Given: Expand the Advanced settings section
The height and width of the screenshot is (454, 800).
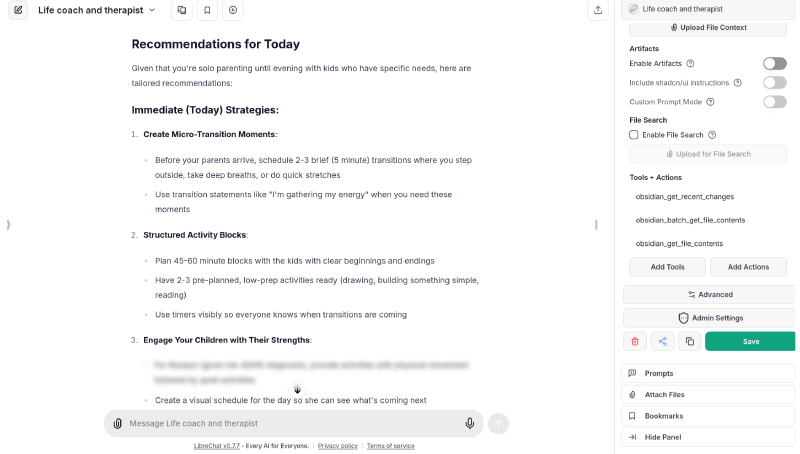Looking at the screenshot, I should (709, 294).
